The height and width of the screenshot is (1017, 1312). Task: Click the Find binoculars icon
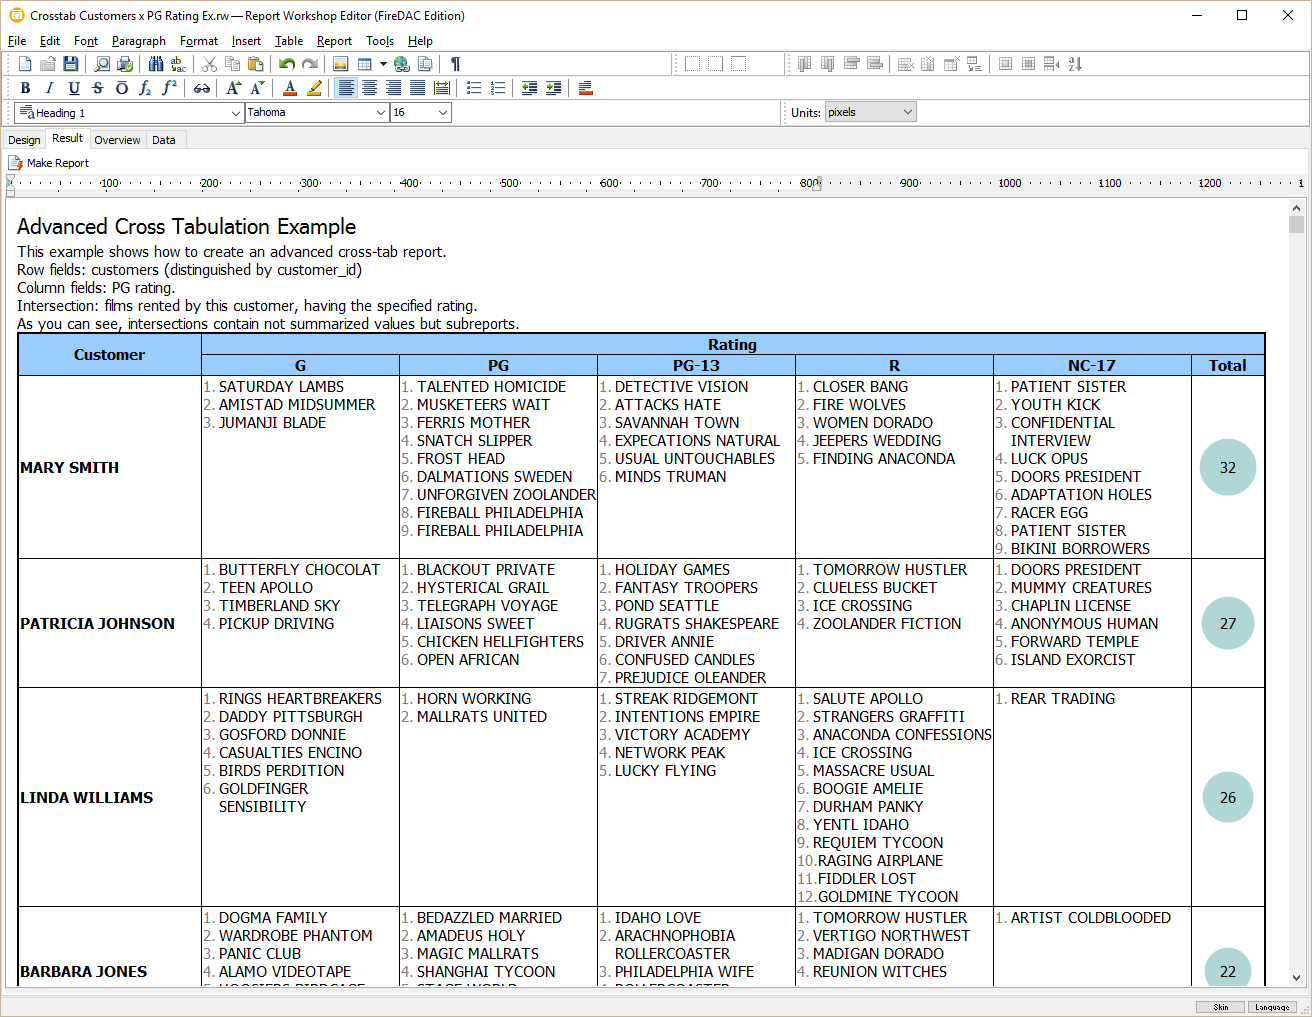(x=156, y=64)
